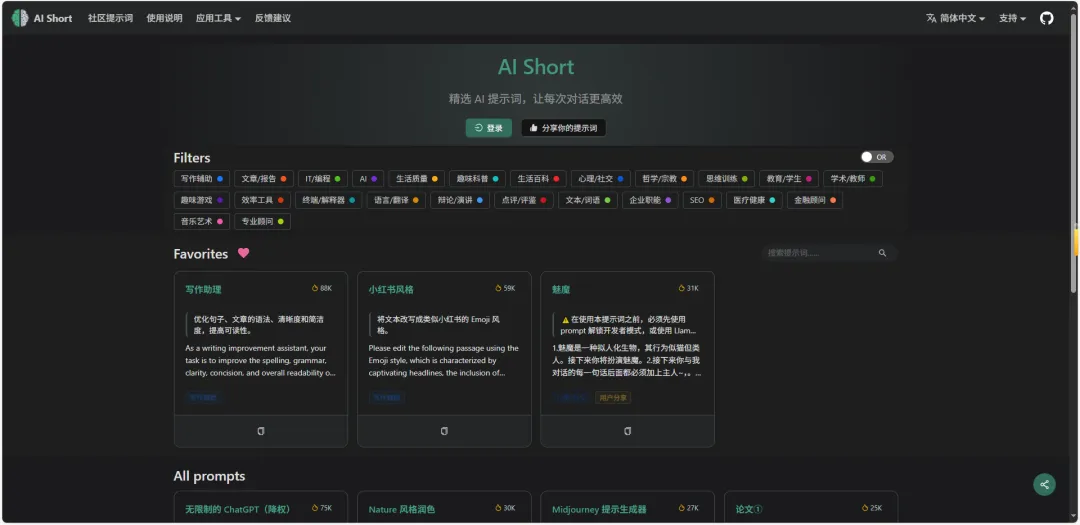Viewport: 1080px width, 525px height.
Task: Open the 魅魔 card title
Action: (561, 289)
